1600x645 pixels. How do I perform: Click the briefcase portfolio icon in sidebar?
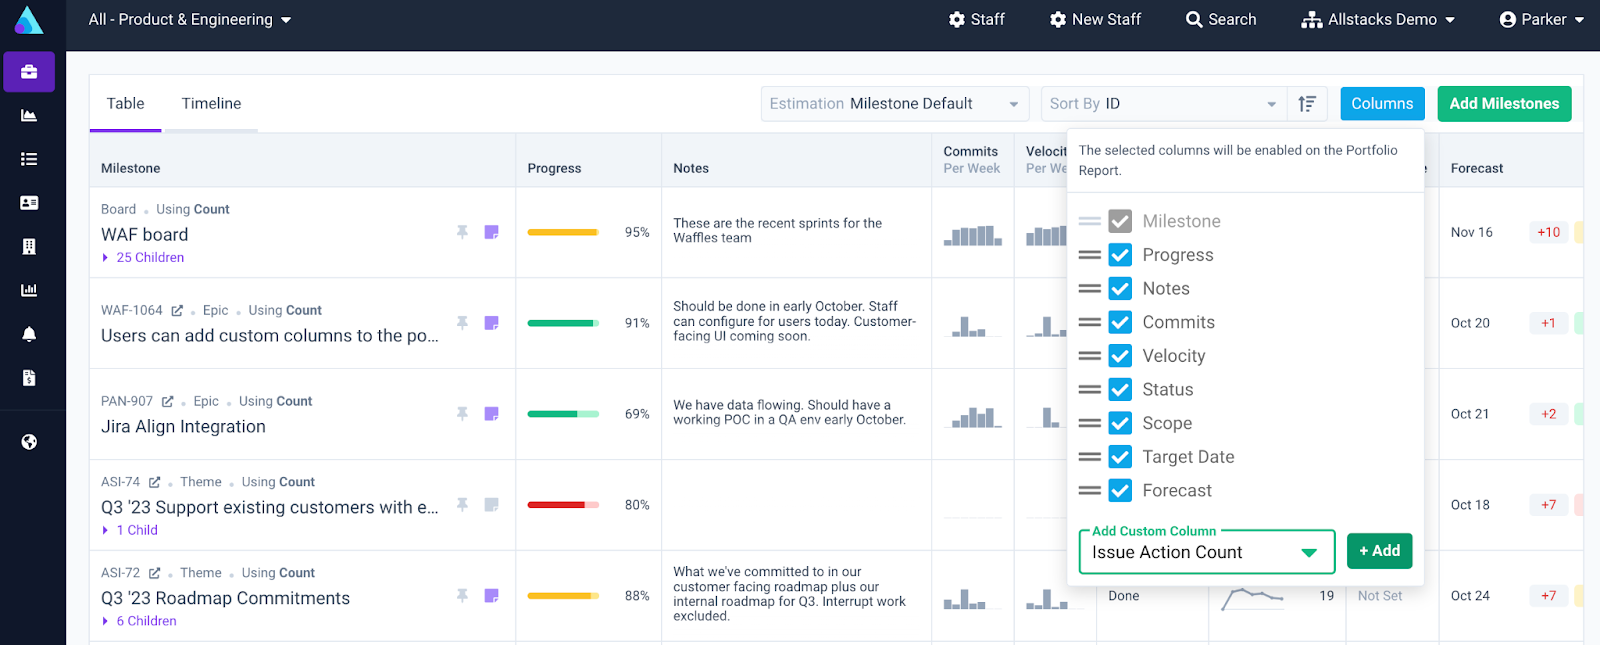[29, 72]
